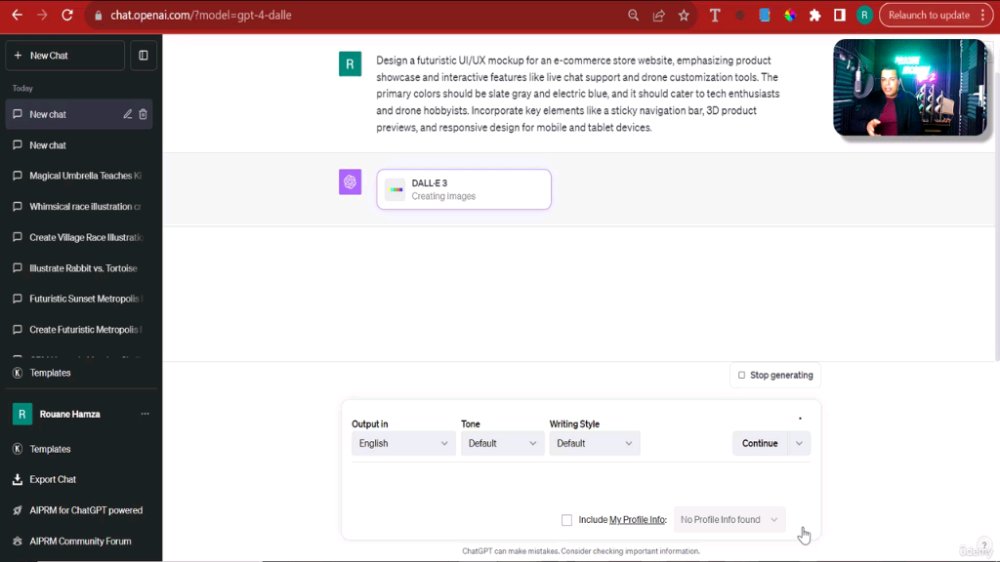Click the Export Chat download icon
This screenshot has width=1000, height=562.
[17, 480]
